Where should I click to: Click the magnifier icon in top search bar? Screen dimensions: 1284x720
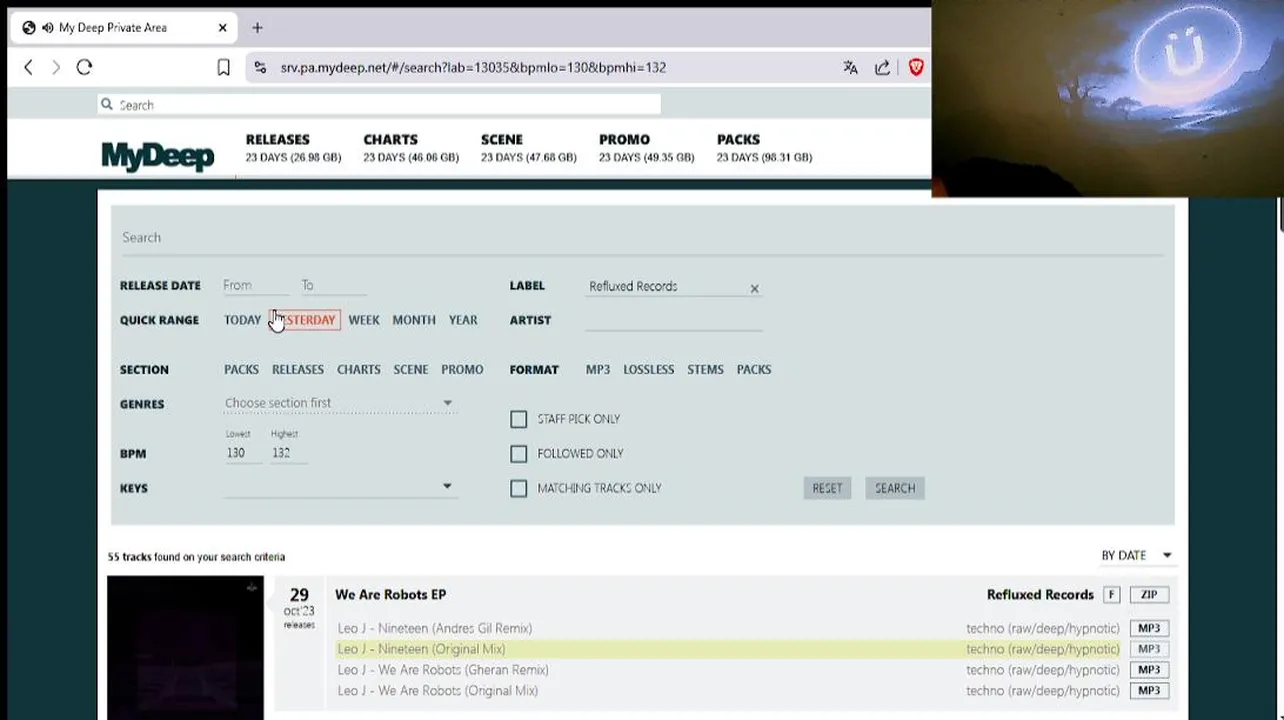(107, 104)
